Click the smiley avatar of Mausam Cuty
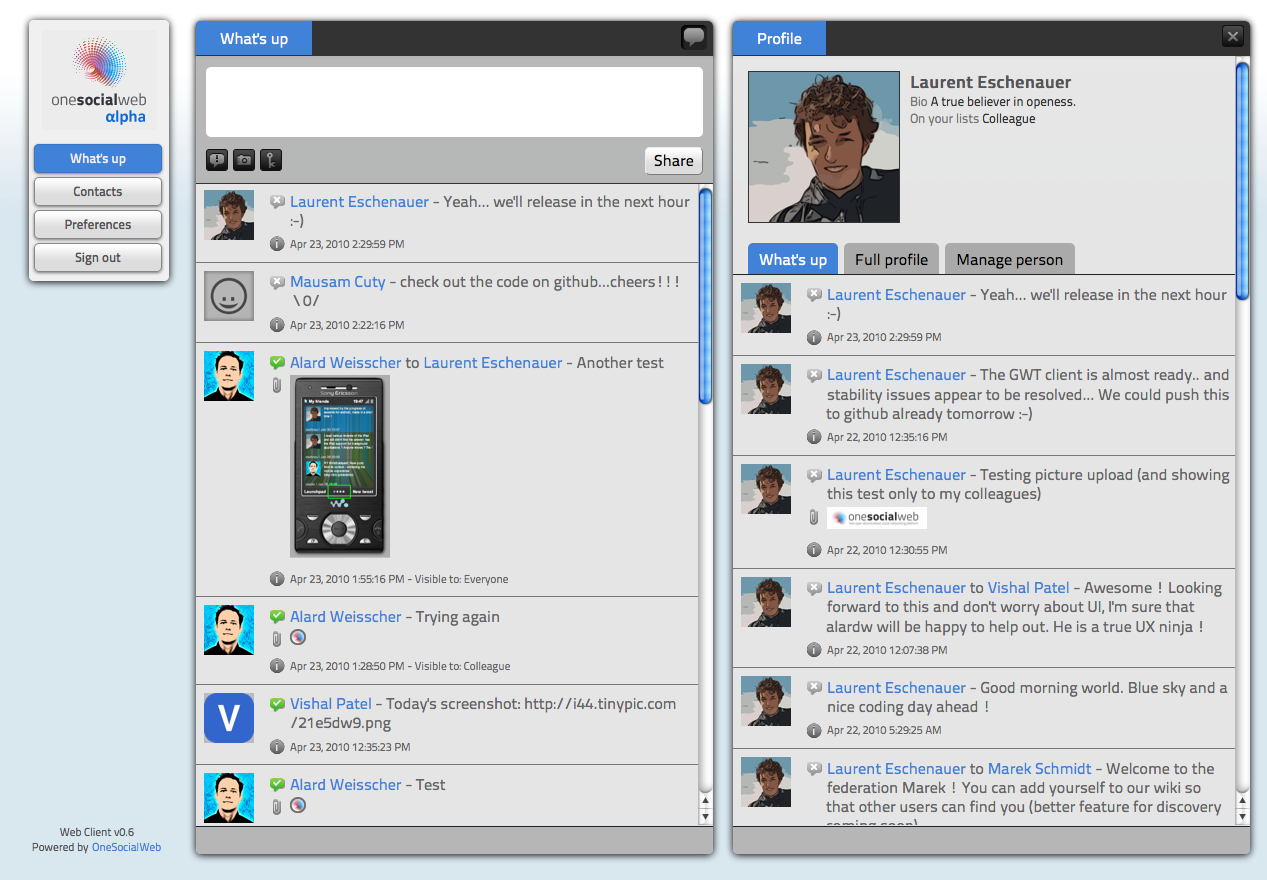Screen dimensions: 1267x880 [x=229, y=296]
